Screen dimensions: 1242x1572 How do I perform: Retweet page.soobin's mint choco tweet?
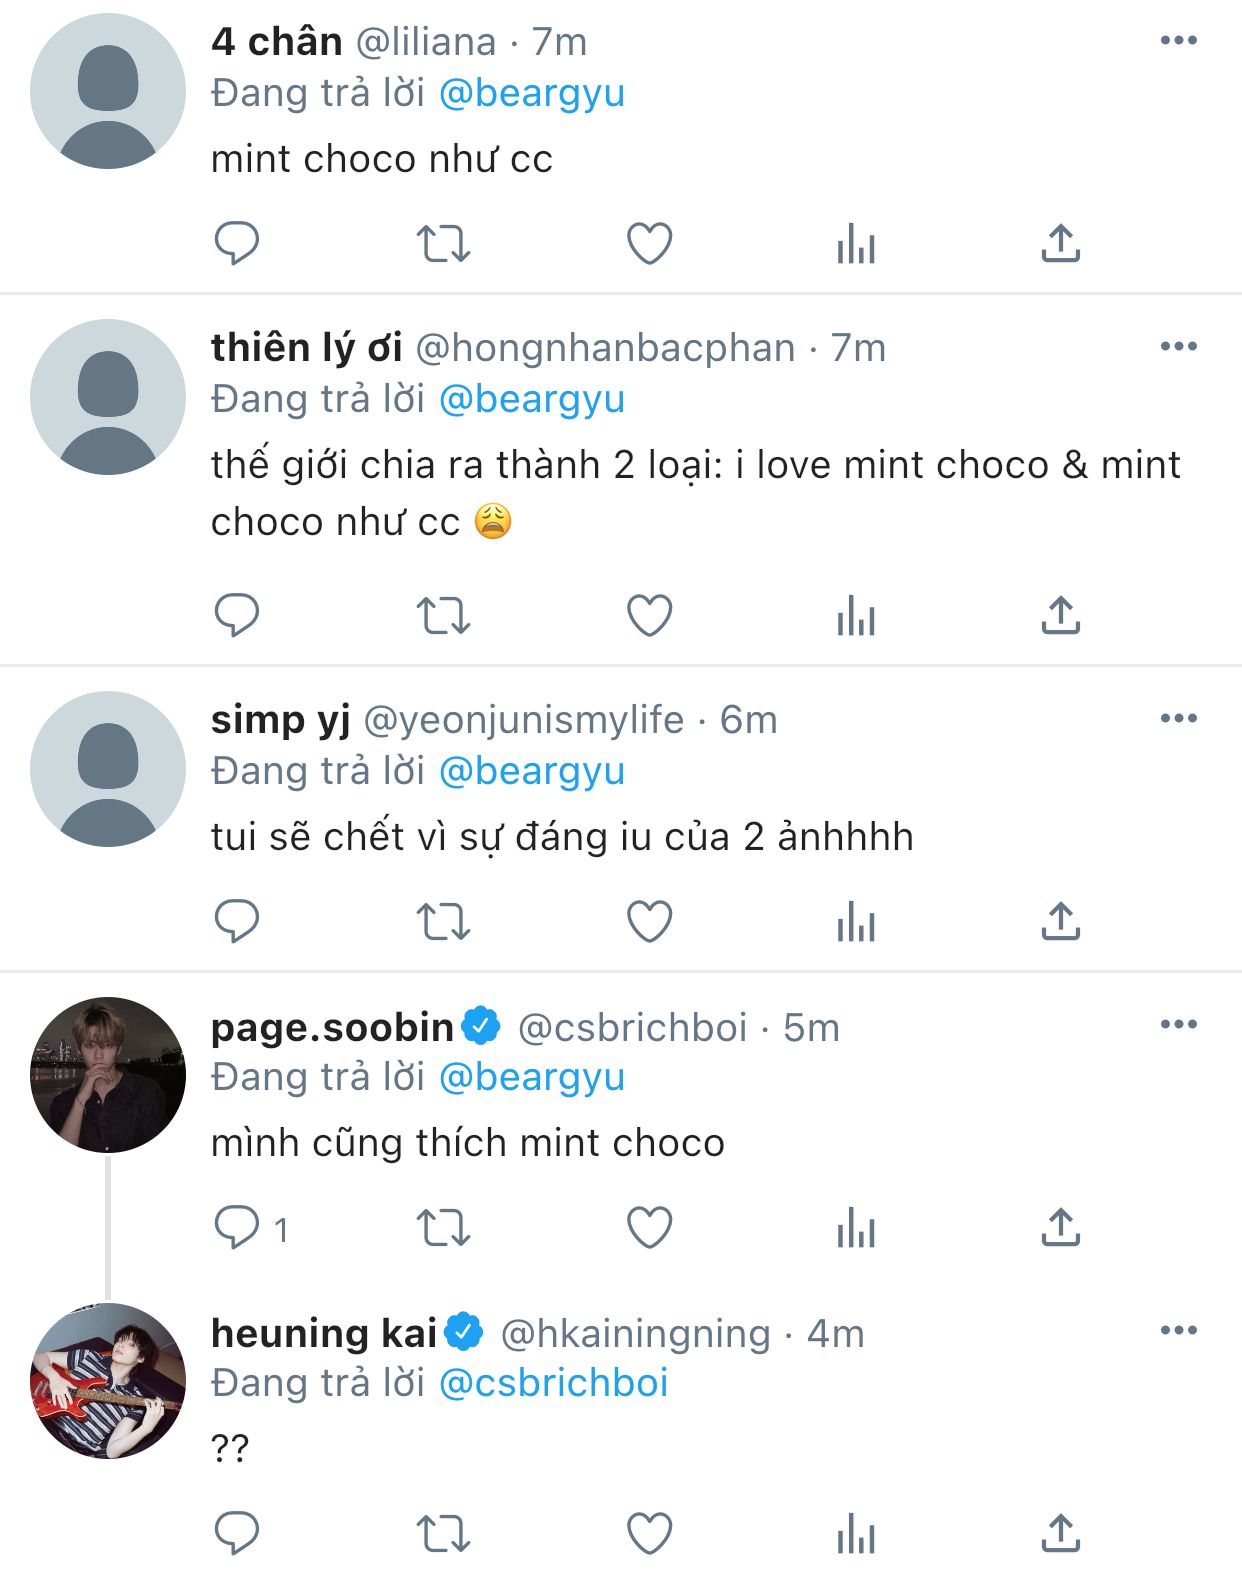point(443,1227)
